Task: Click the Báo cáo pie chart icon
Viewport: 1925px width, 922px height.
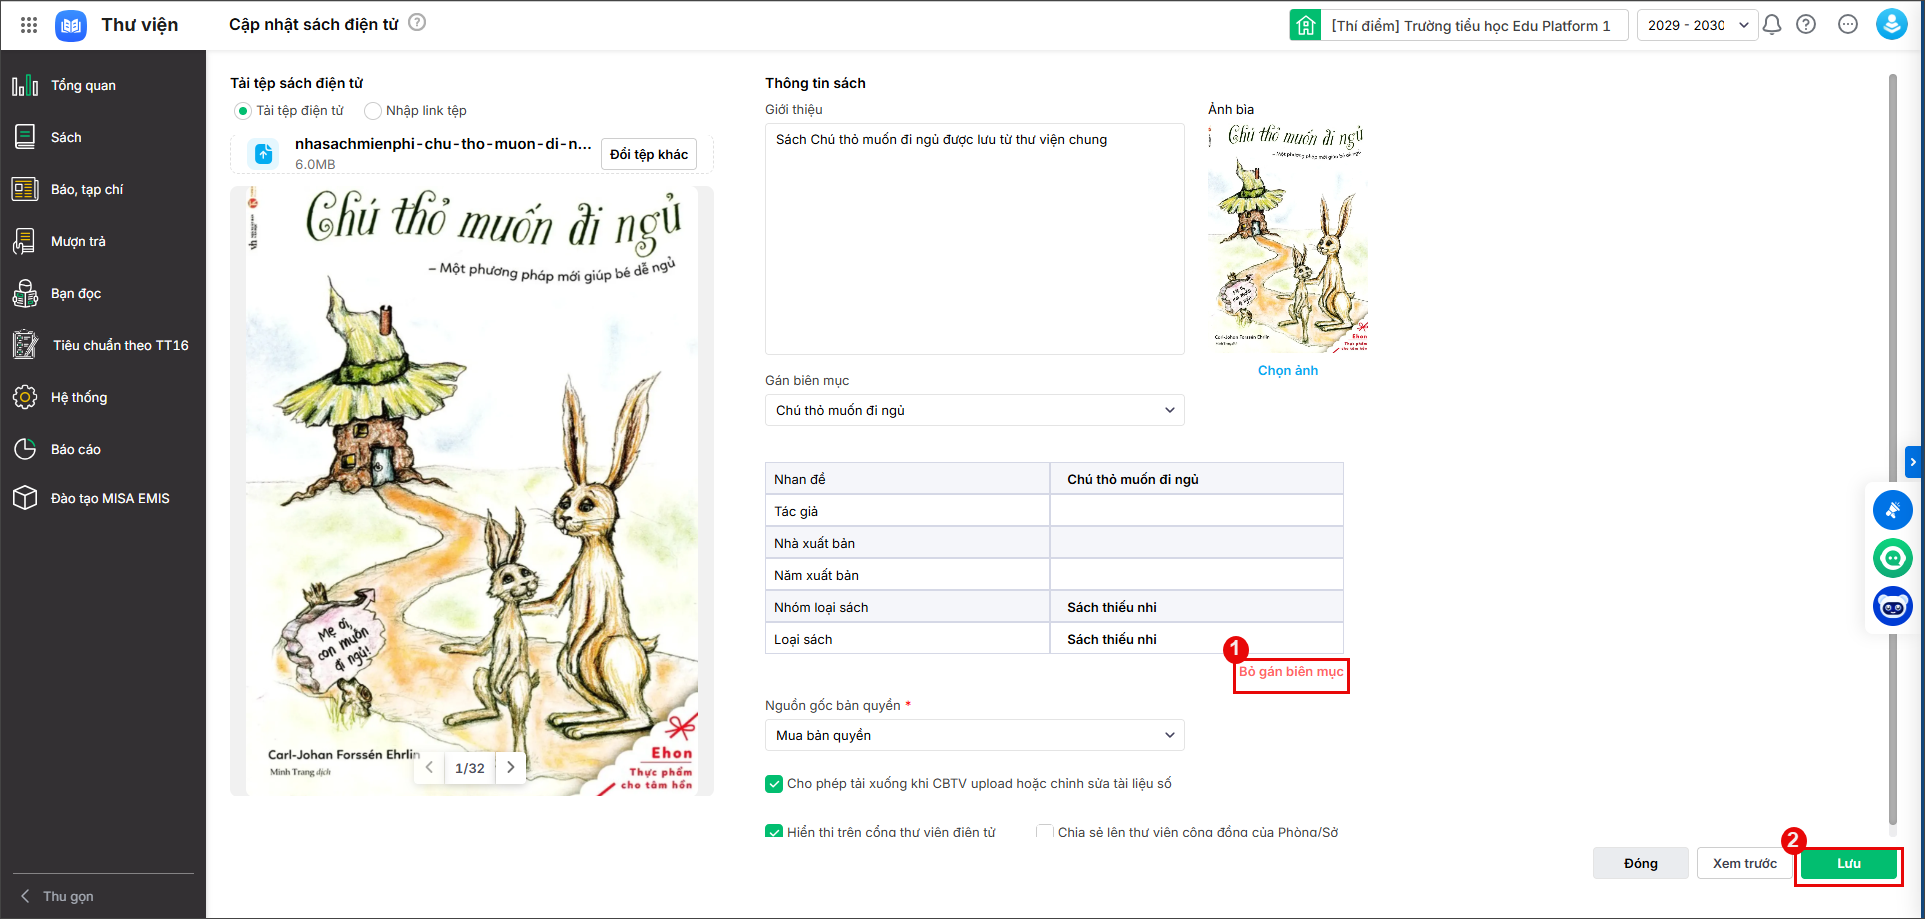Action: 25,449
